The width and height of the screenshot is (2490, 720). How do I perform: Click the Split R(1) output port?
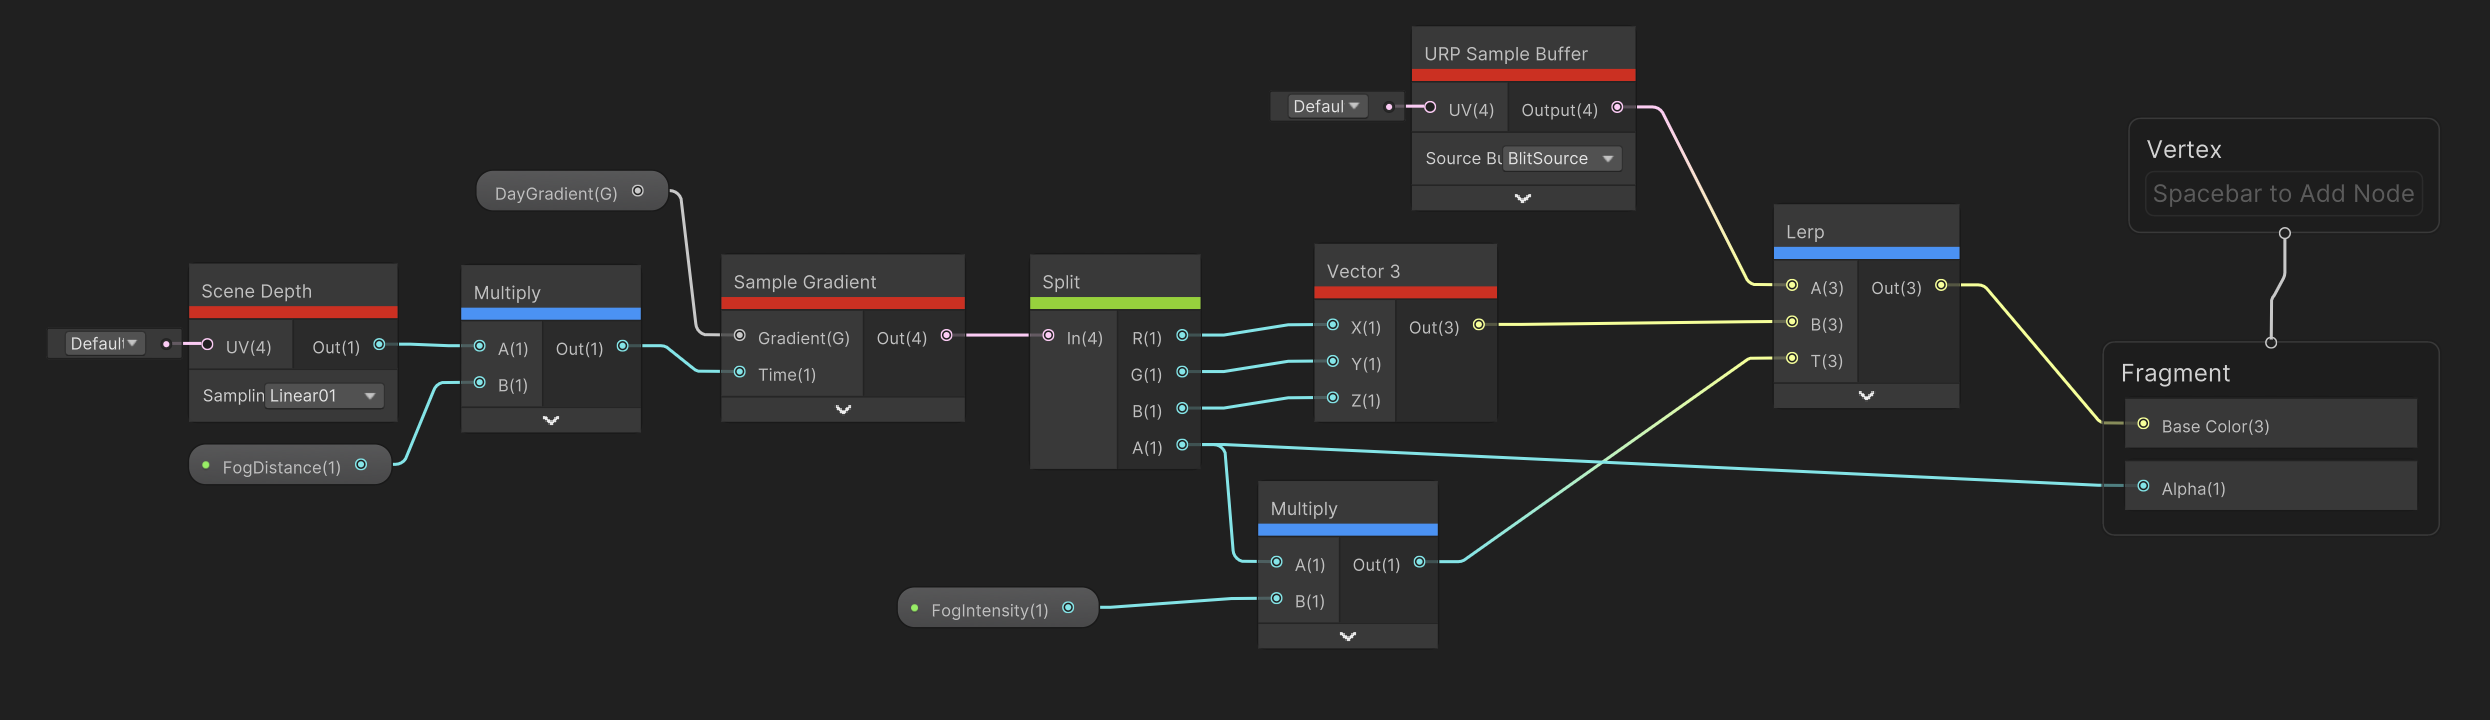tap(1182, 335)
